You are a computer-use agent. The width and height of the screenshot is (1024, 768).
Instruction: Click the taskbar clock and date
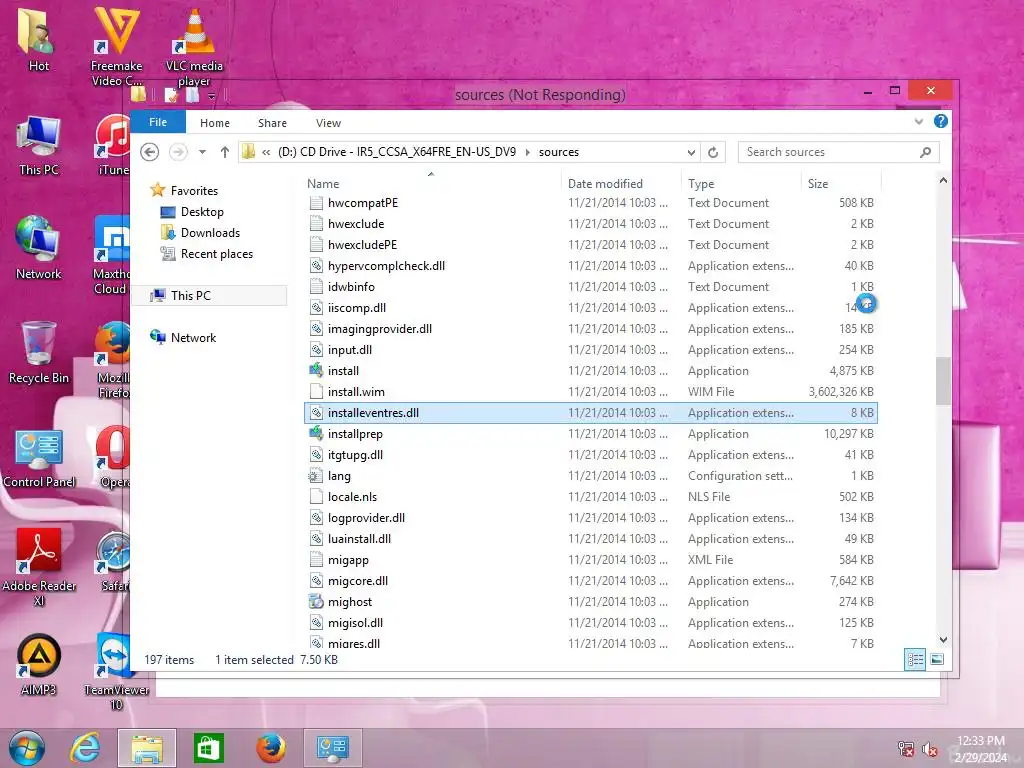pos(980,749)
